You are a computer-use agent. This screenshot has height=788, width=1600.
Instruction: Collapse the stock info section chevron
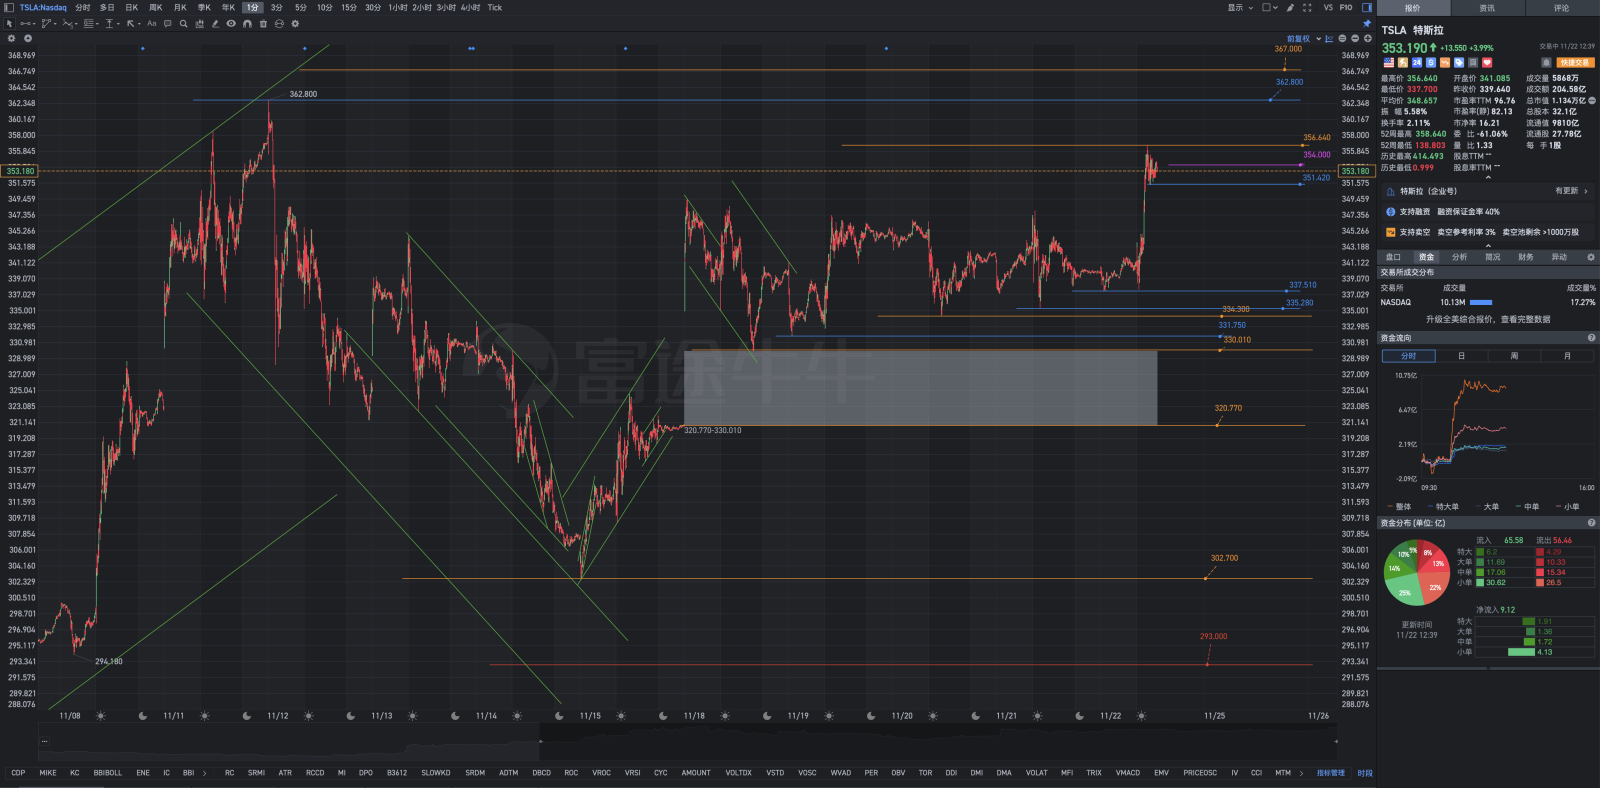point(1488,177)
